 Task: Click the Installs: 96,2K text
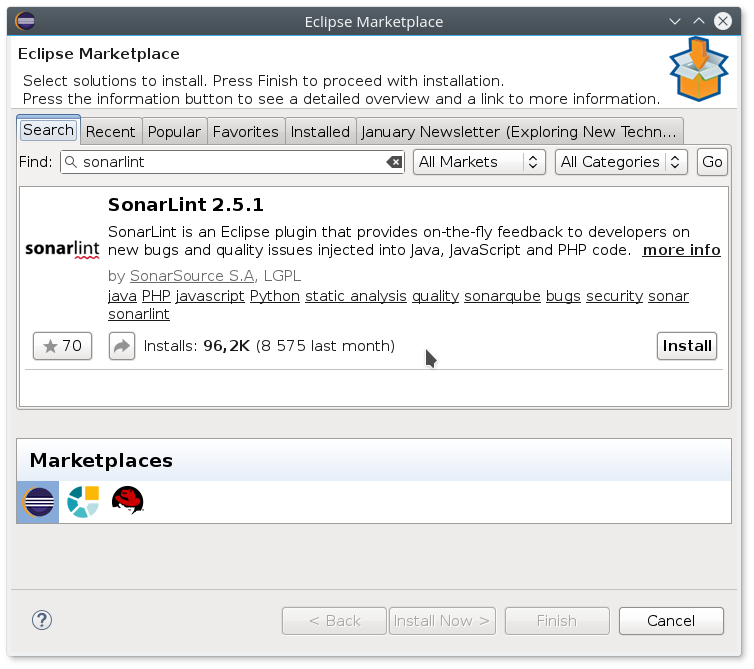[x=197, y=346]
